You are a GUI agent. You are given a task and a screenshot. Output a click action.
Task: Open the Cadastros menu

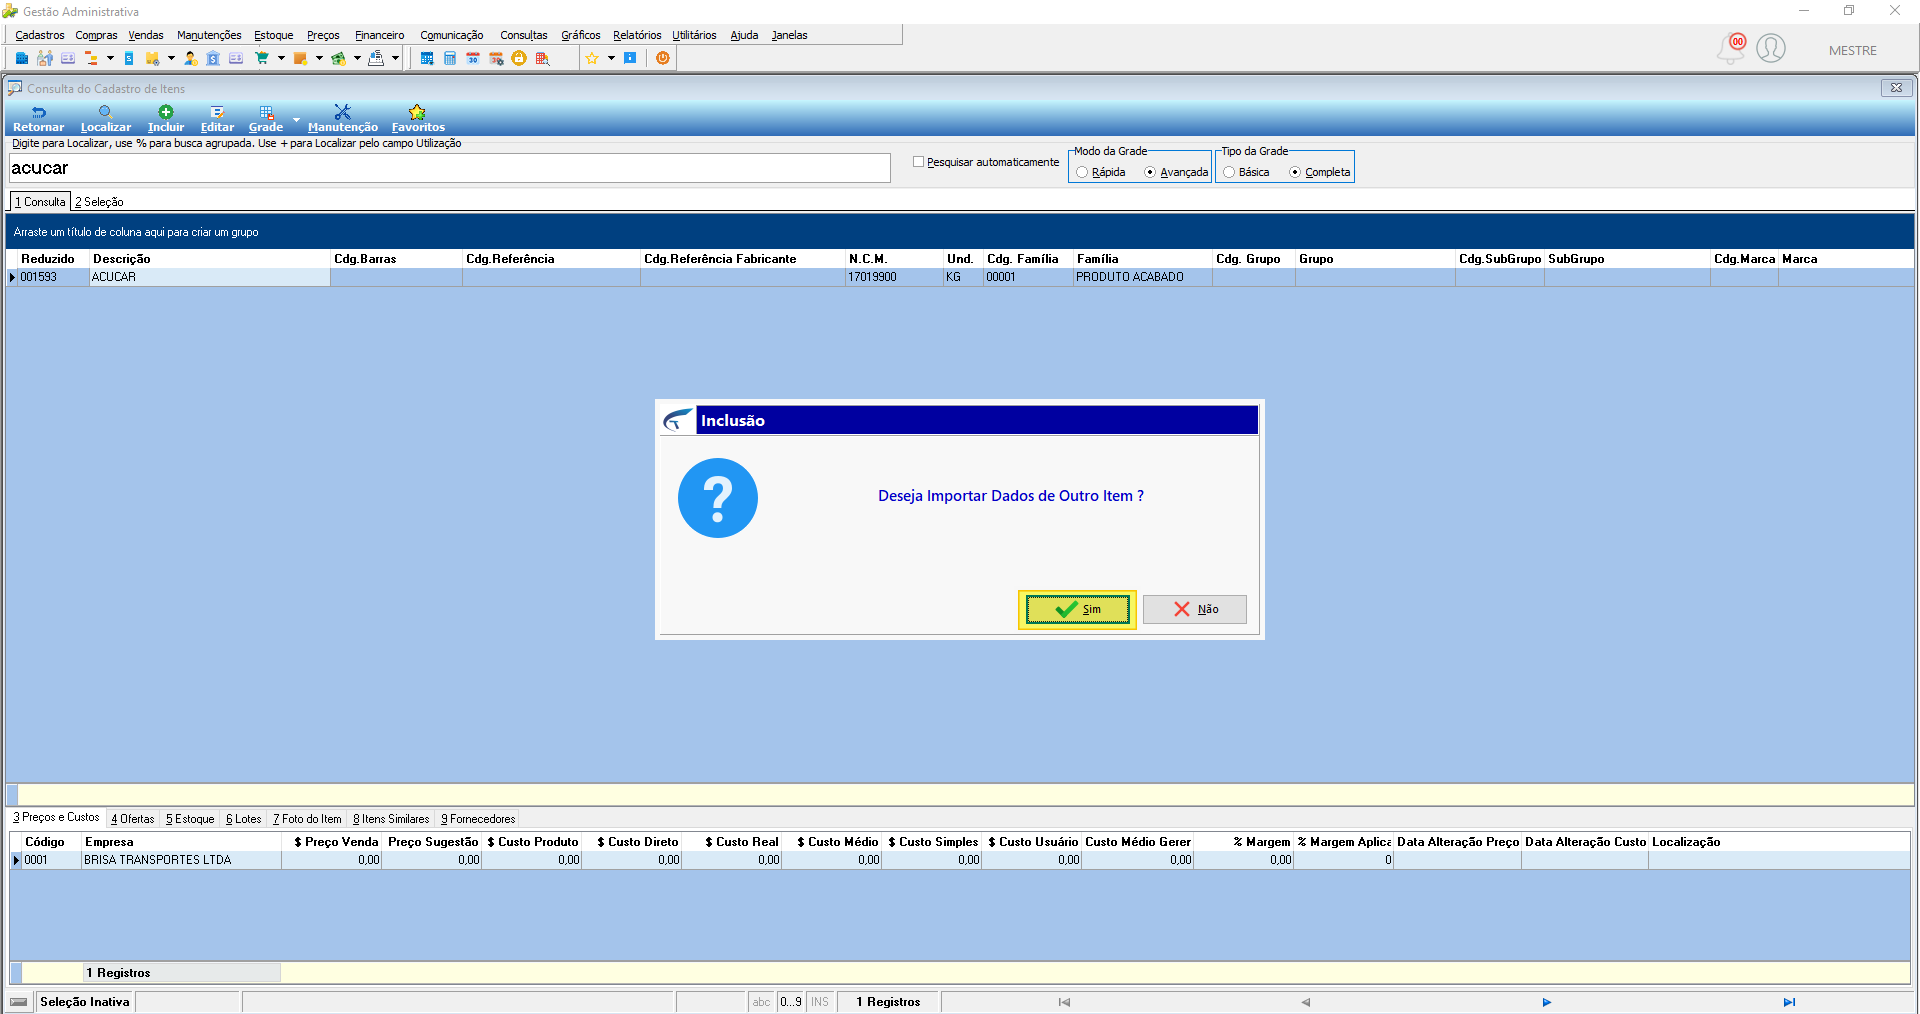[40, 35]
